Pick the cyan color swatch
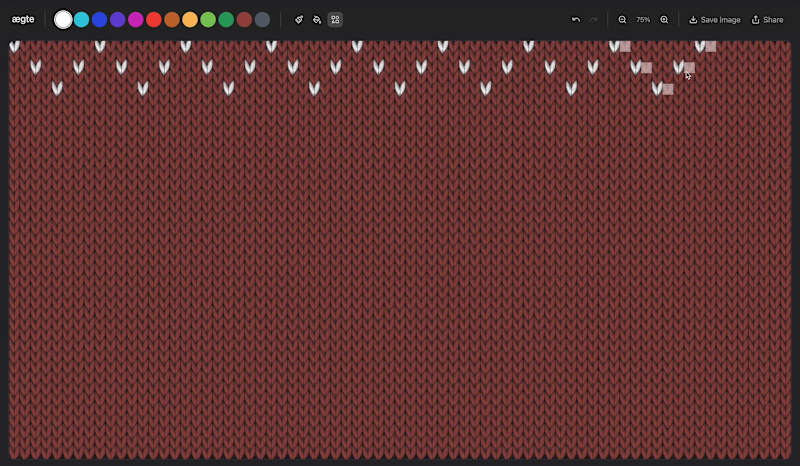 coord(82,19)
